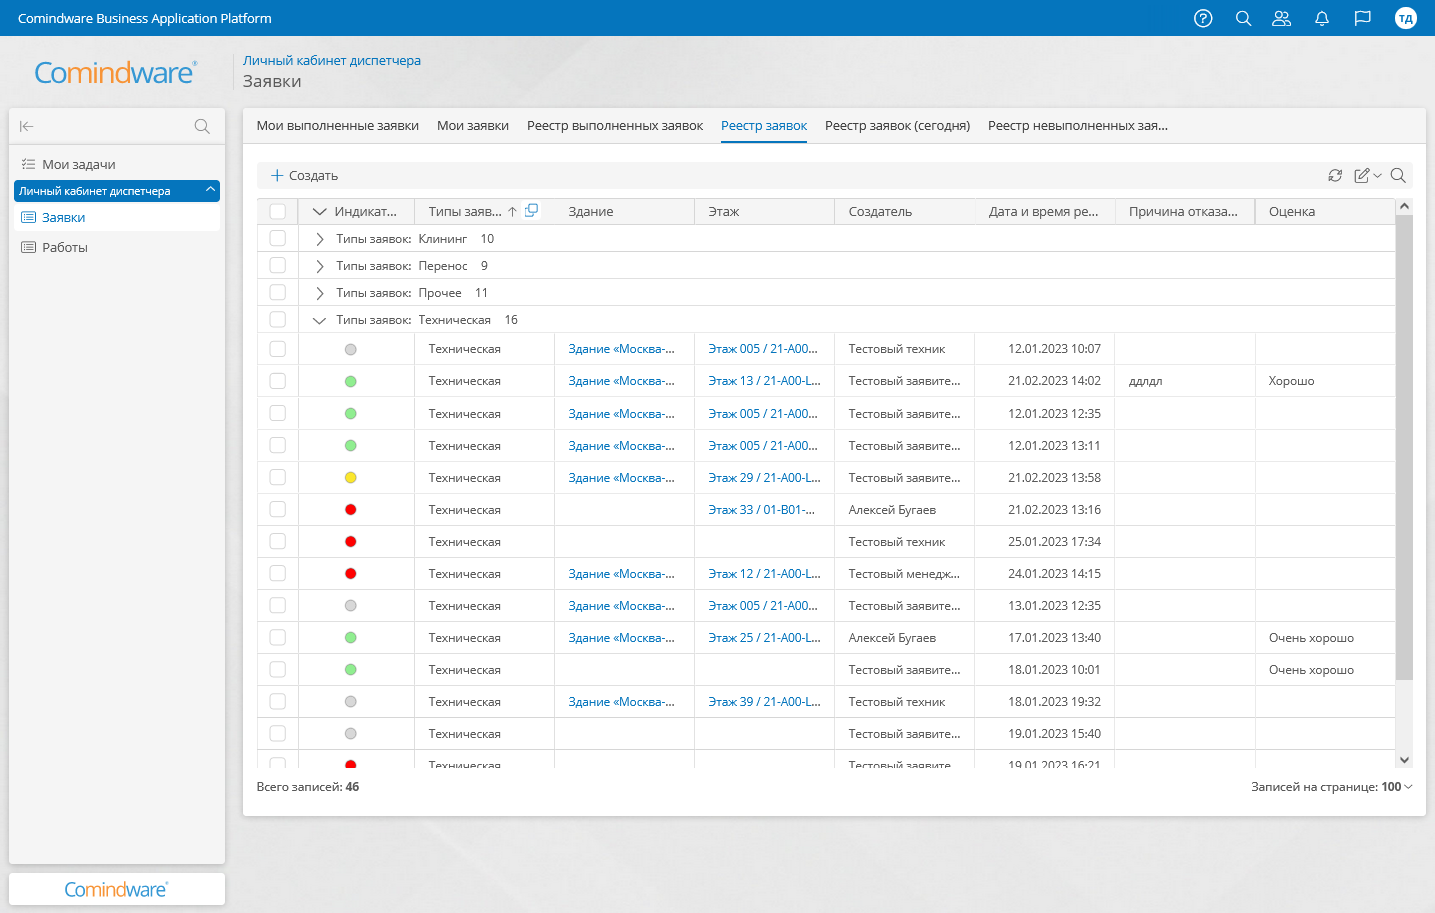Click Comindware logo at sidebar bottom
Screen dimensions: 1435x913
tap(116, 889)
